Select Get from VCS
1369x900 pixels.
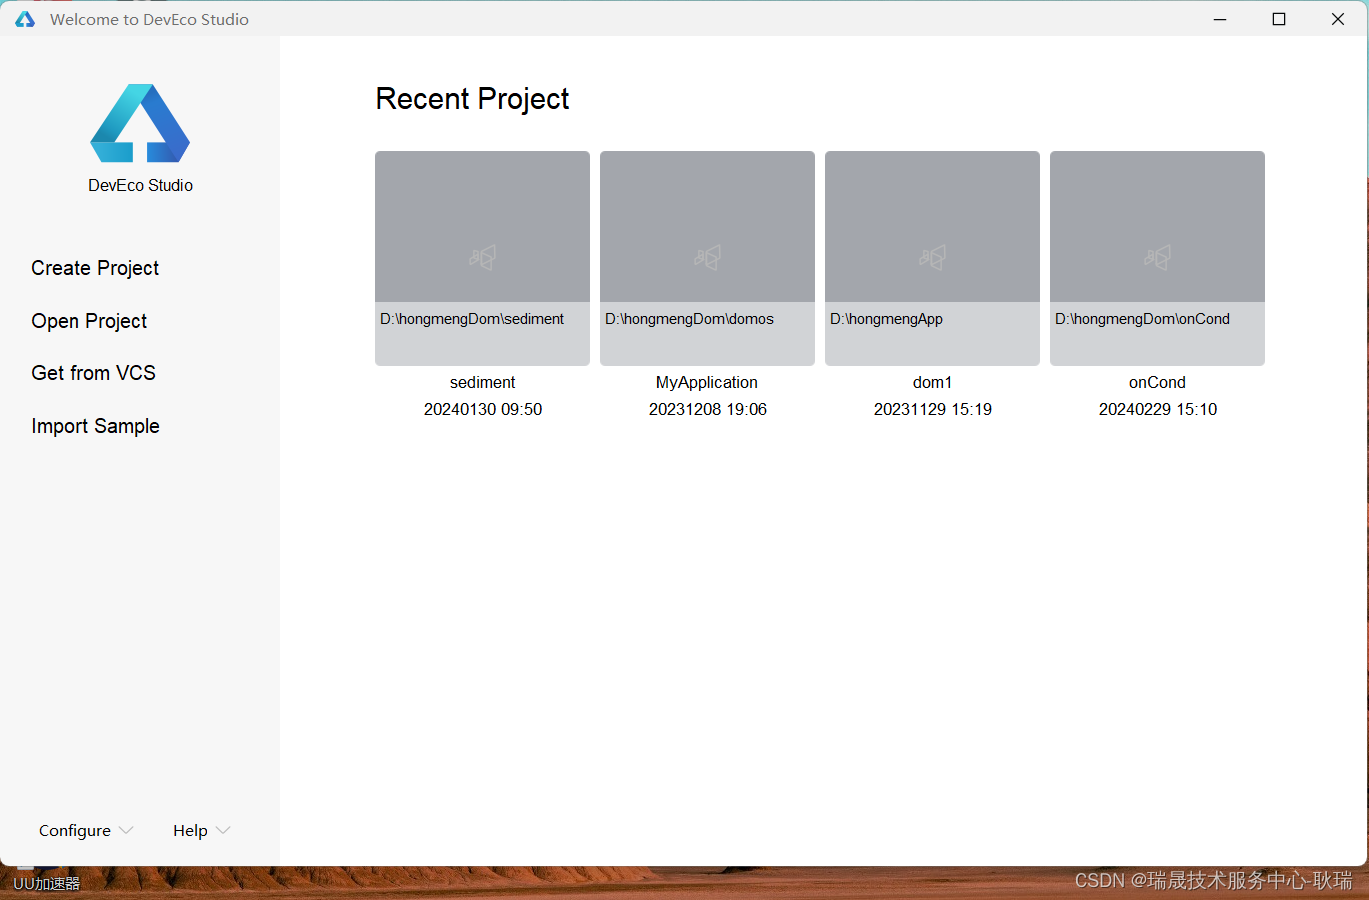(x=93, y=373)
